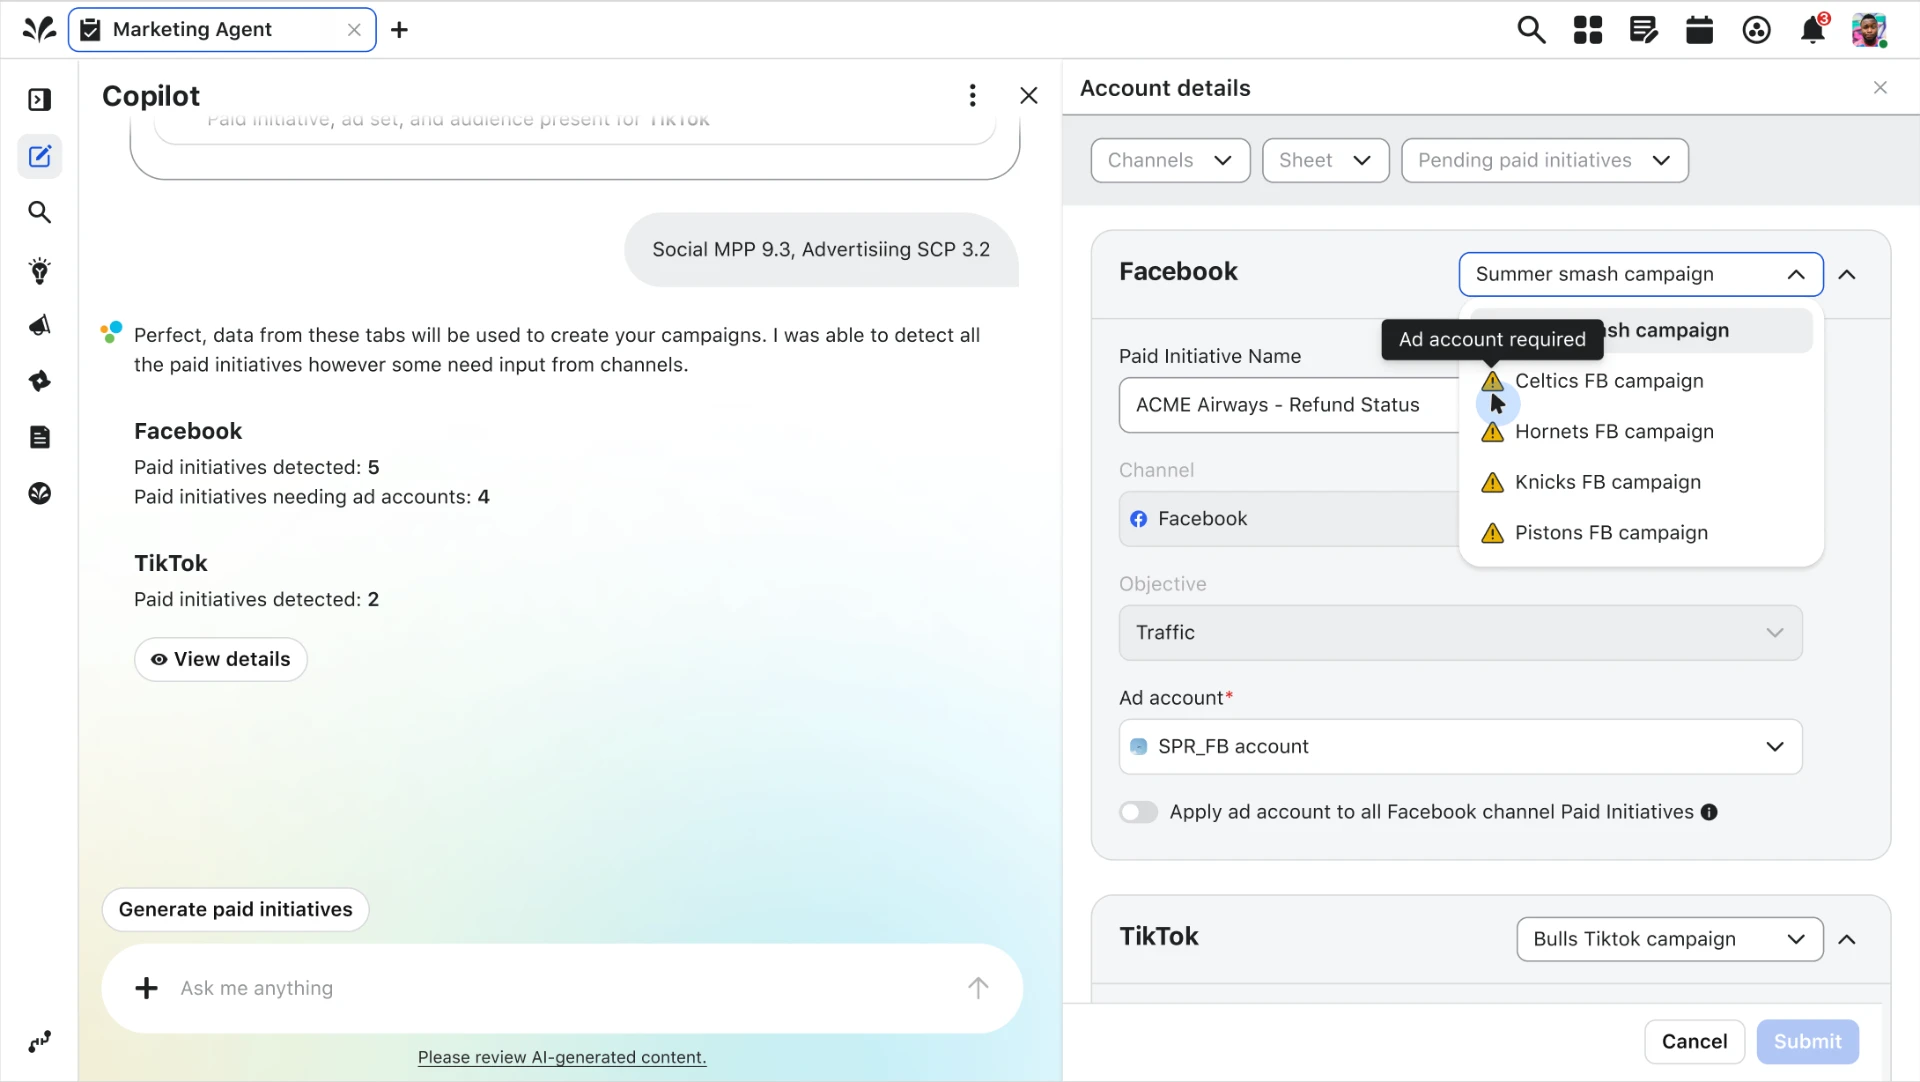1920x1082 pixels.
Task: Open a new tab with plus icon
Action: pyautogui.click(x=399, y=30)
